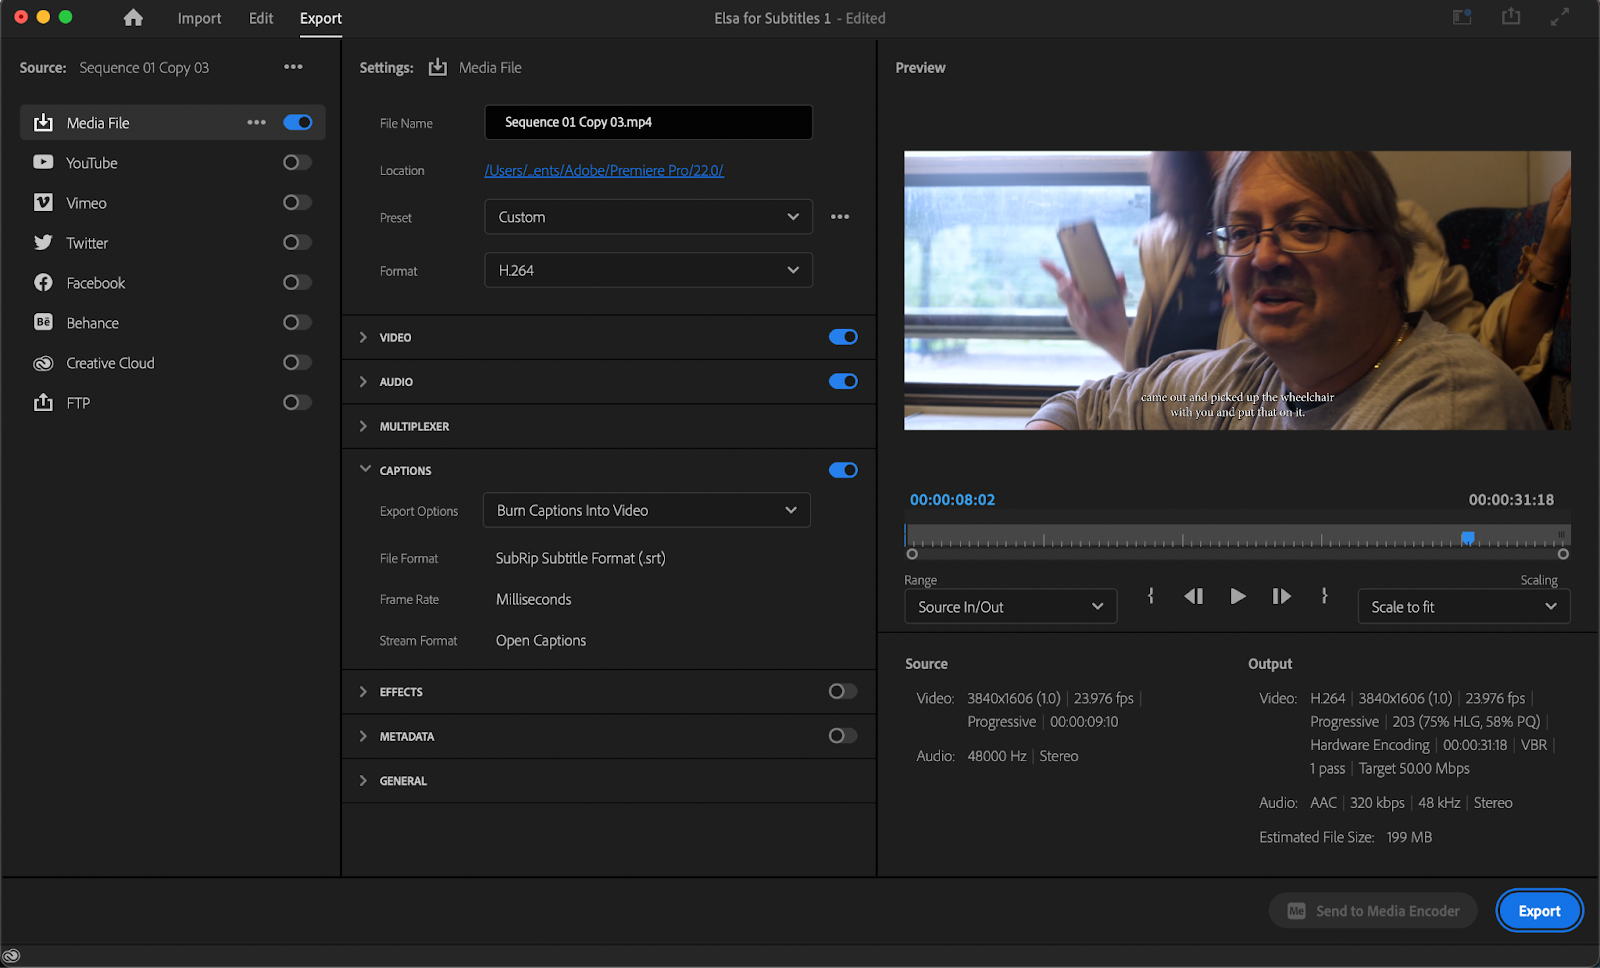The width and height of the screenshot is (1600, 968).
Task: Click Creative Cloud status bar icon
Action: click(12, 956)
